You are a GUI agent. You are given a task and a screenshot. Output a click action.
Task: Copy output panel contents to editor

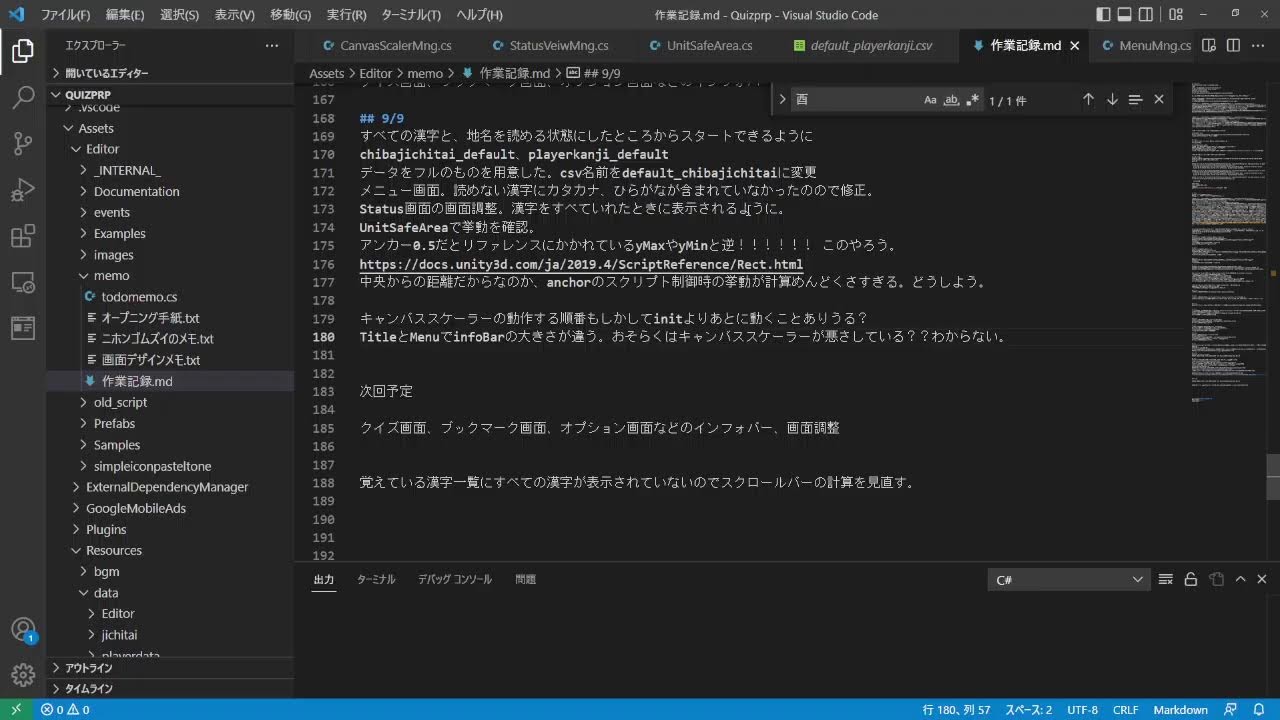1216,580
